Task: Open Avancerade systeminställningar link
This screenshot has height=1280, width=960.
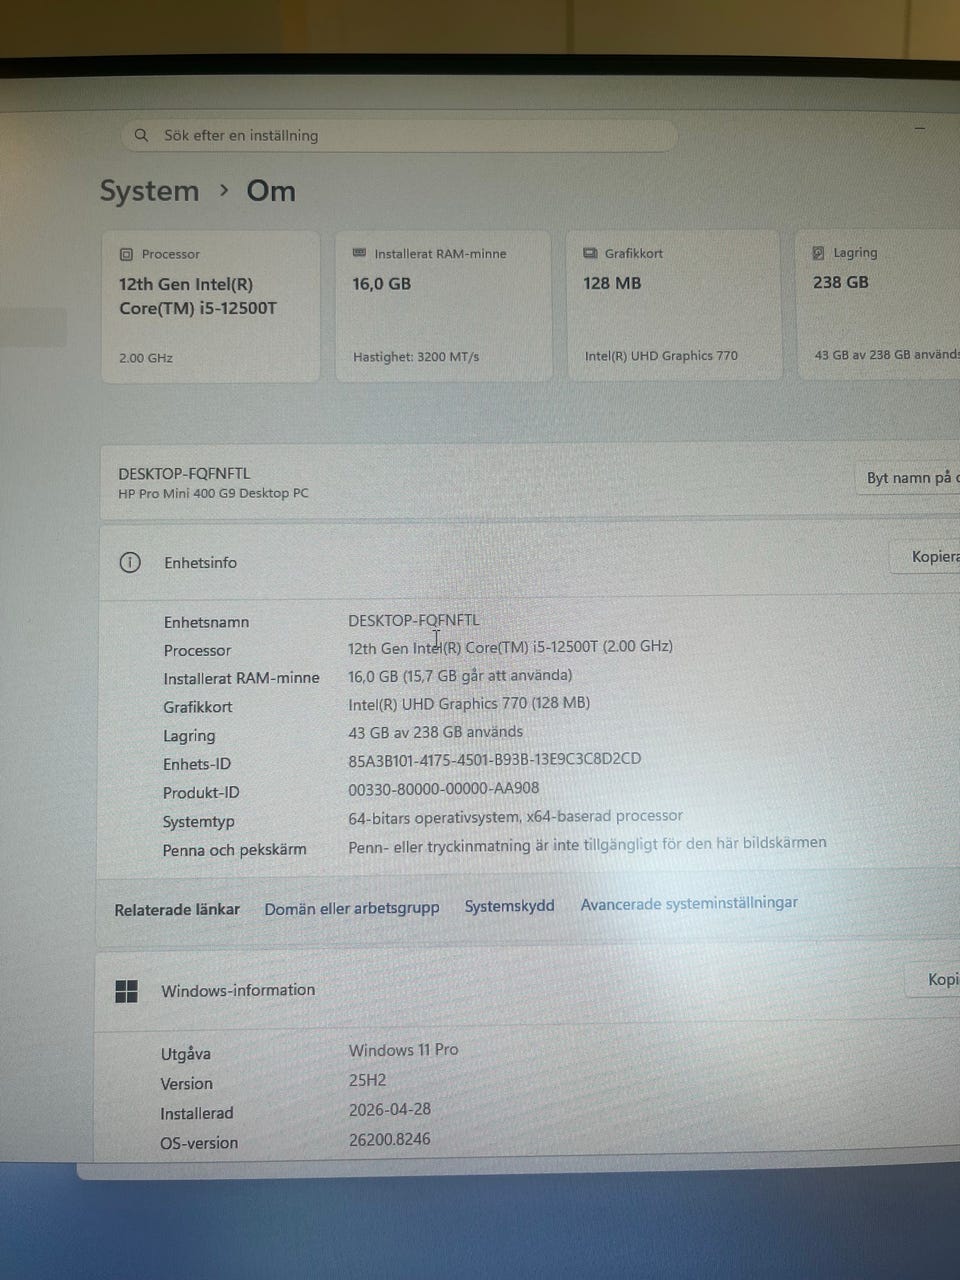Action: [x=689, y=903]
